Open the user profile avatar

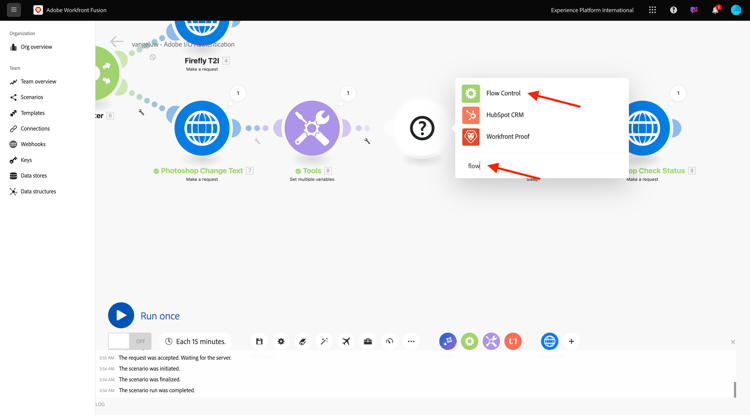tap(736, 10)
